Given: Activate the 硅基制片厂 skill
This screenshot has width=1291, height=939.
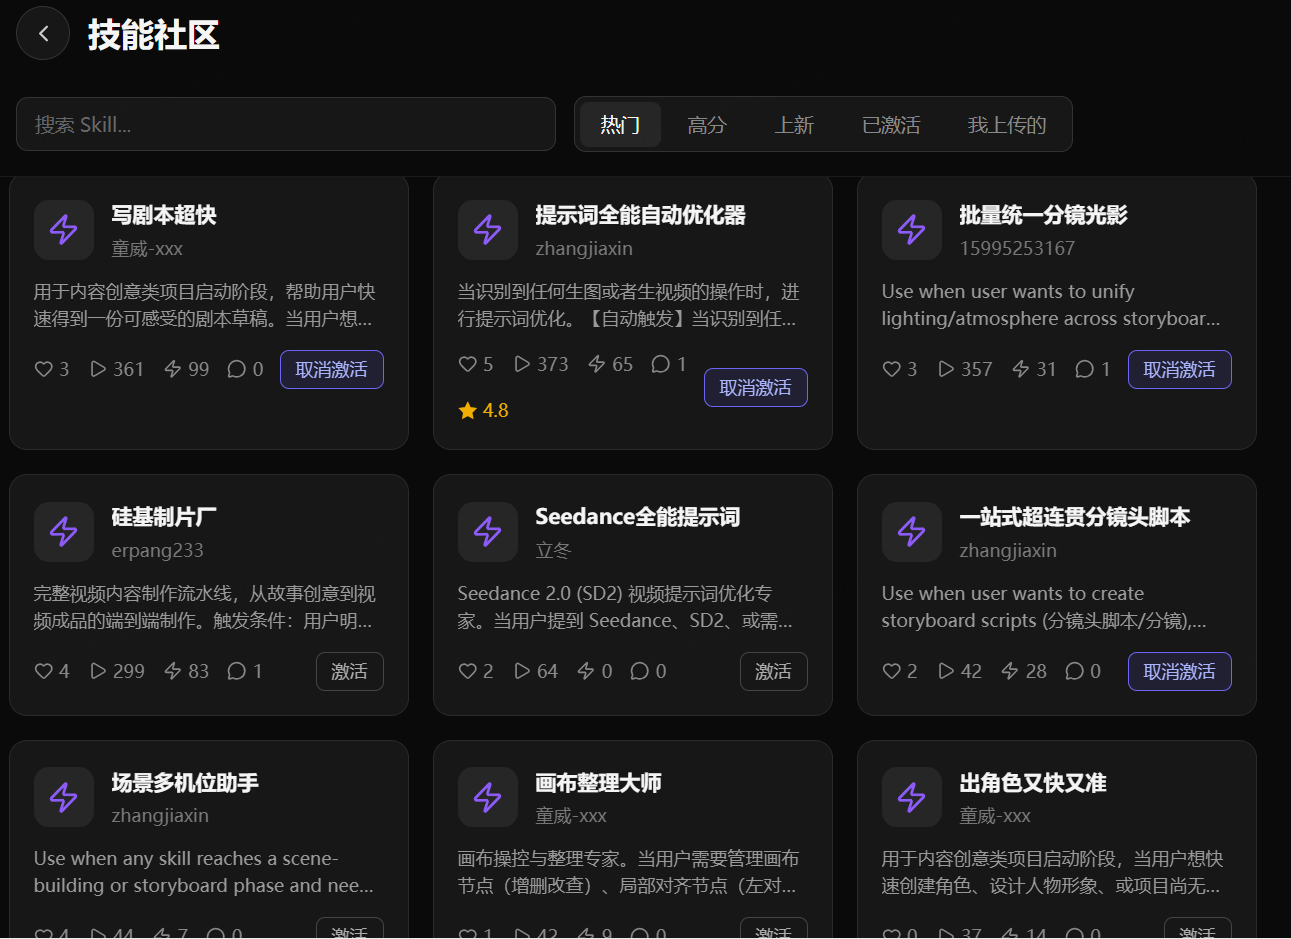Looking at the screenshot, I should [x=349, y=671].
